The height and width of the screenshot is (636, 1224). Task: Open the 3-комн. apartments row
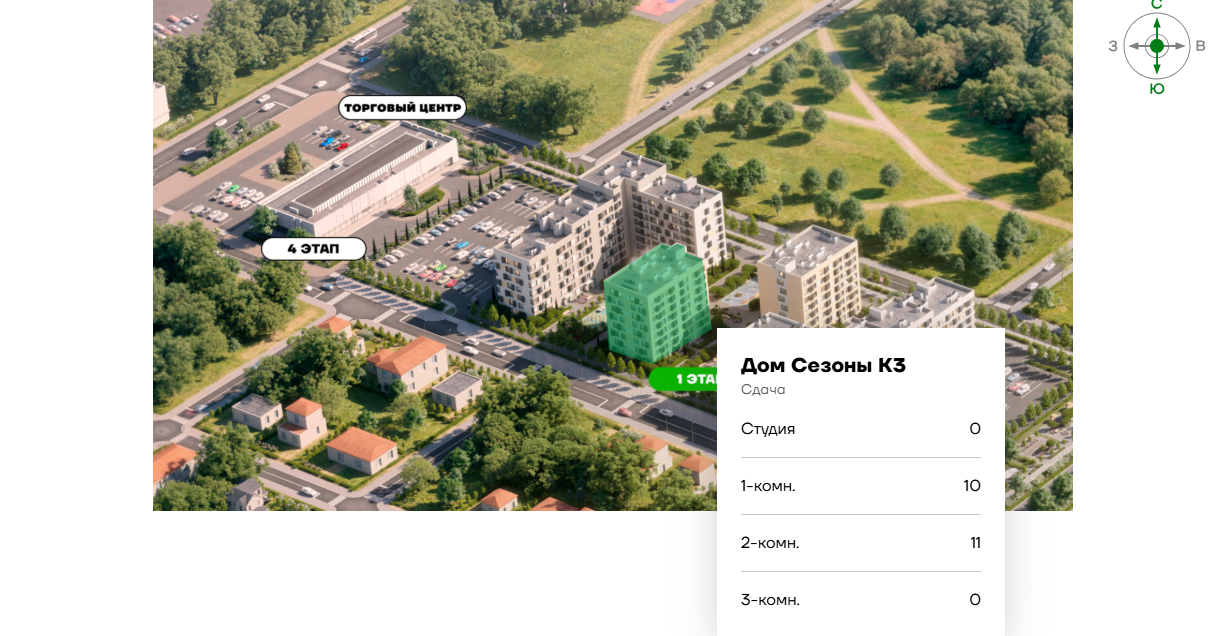860,600
